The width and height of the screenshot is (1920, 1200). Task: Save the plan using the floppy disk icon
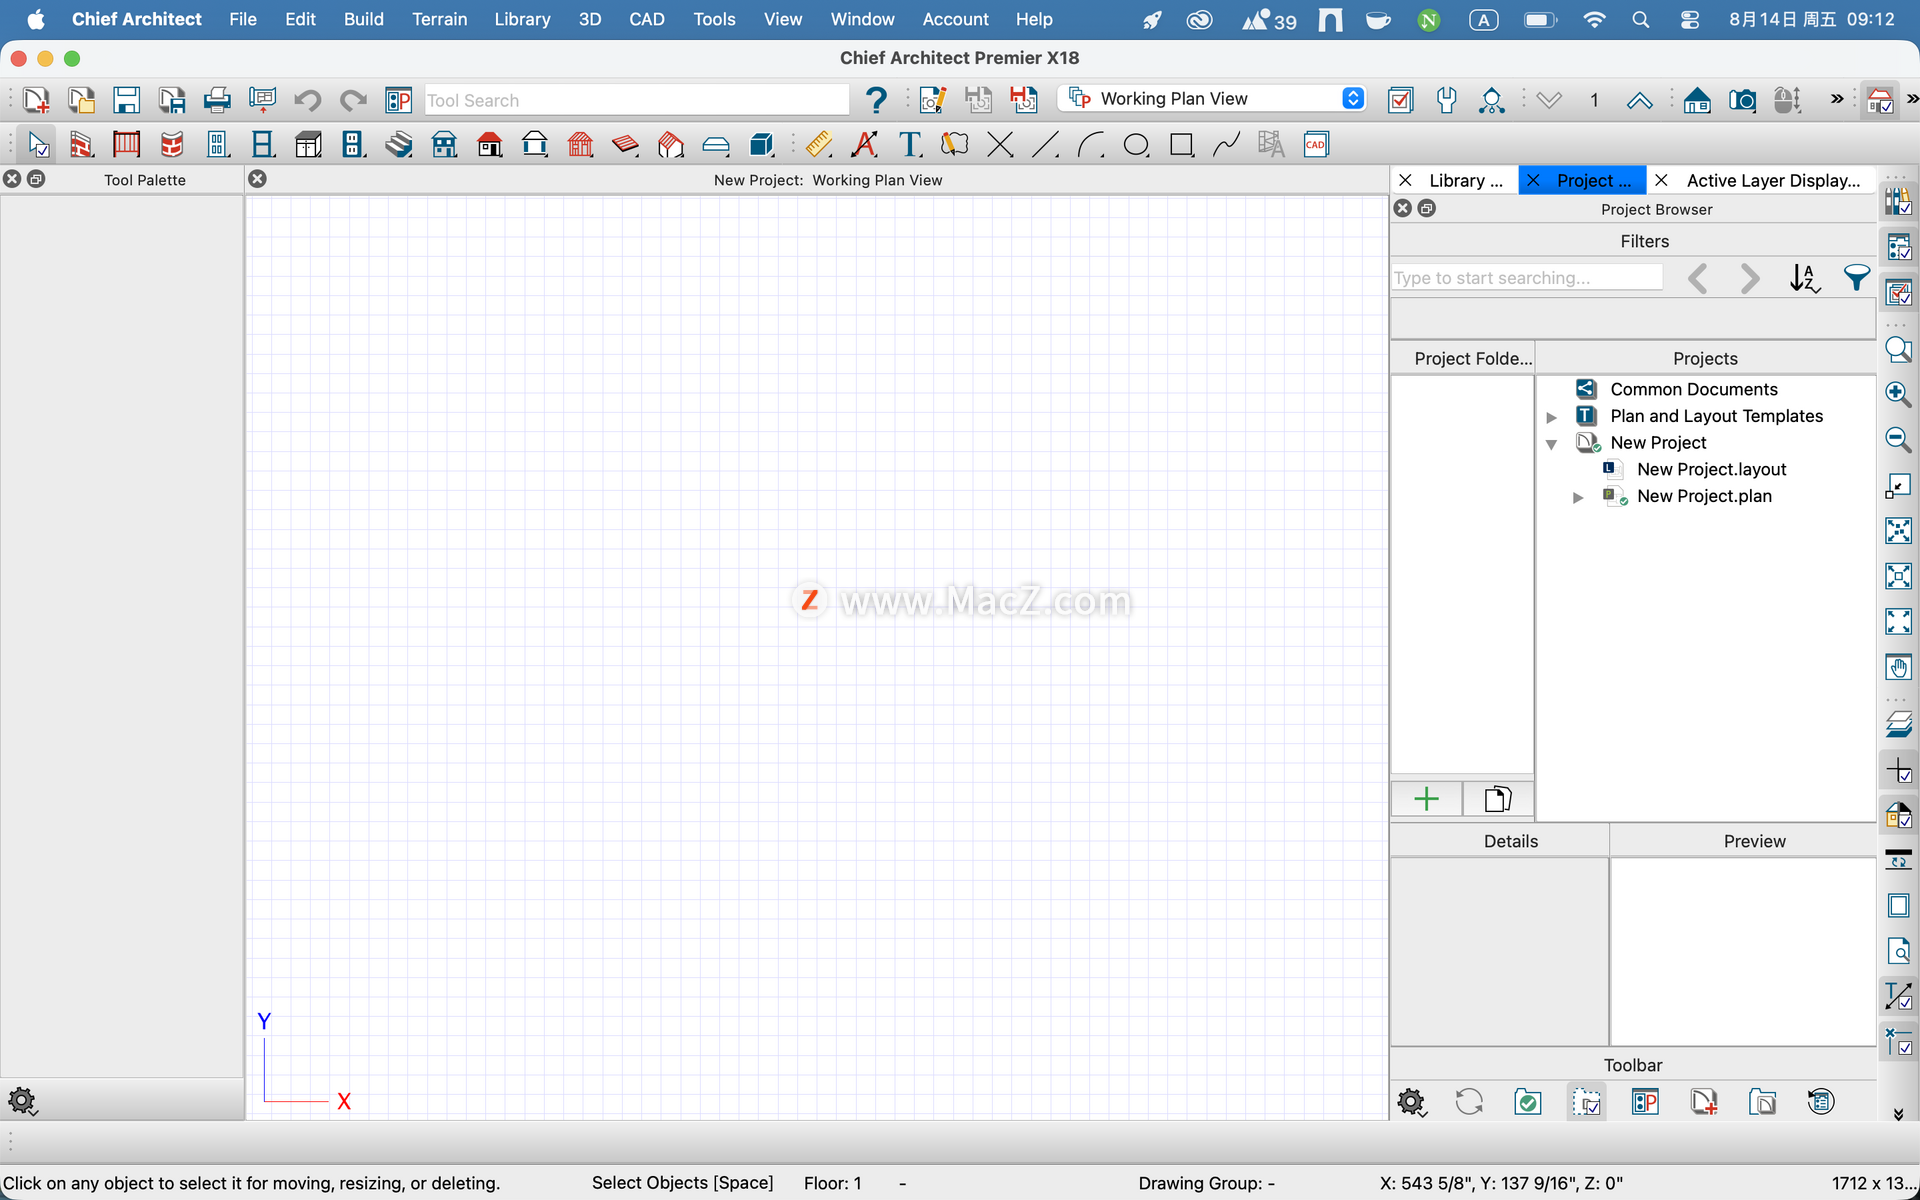point(126,100)
